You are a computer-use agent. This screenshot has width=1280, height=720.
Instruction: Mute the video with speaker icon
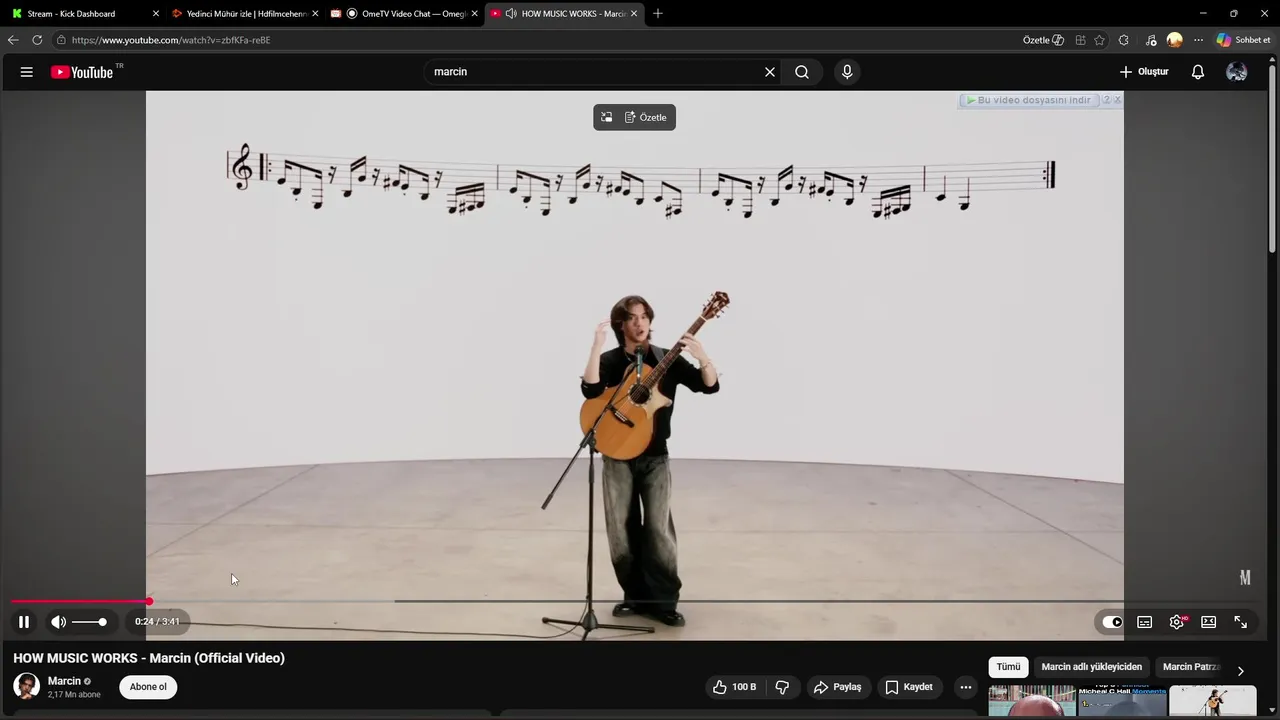coord(59,622)
